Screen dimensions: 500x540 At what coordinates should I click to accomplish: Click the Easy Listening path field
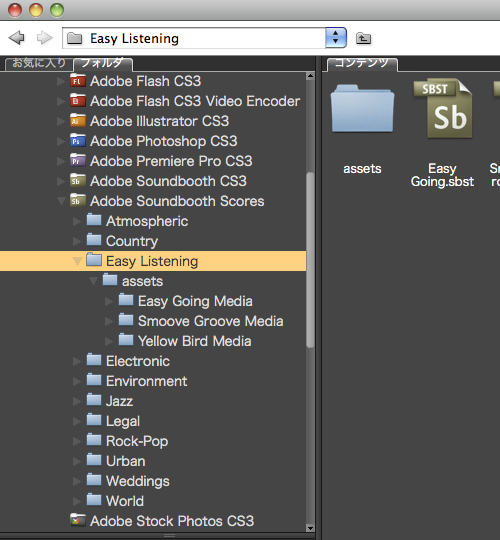[194, 38]
